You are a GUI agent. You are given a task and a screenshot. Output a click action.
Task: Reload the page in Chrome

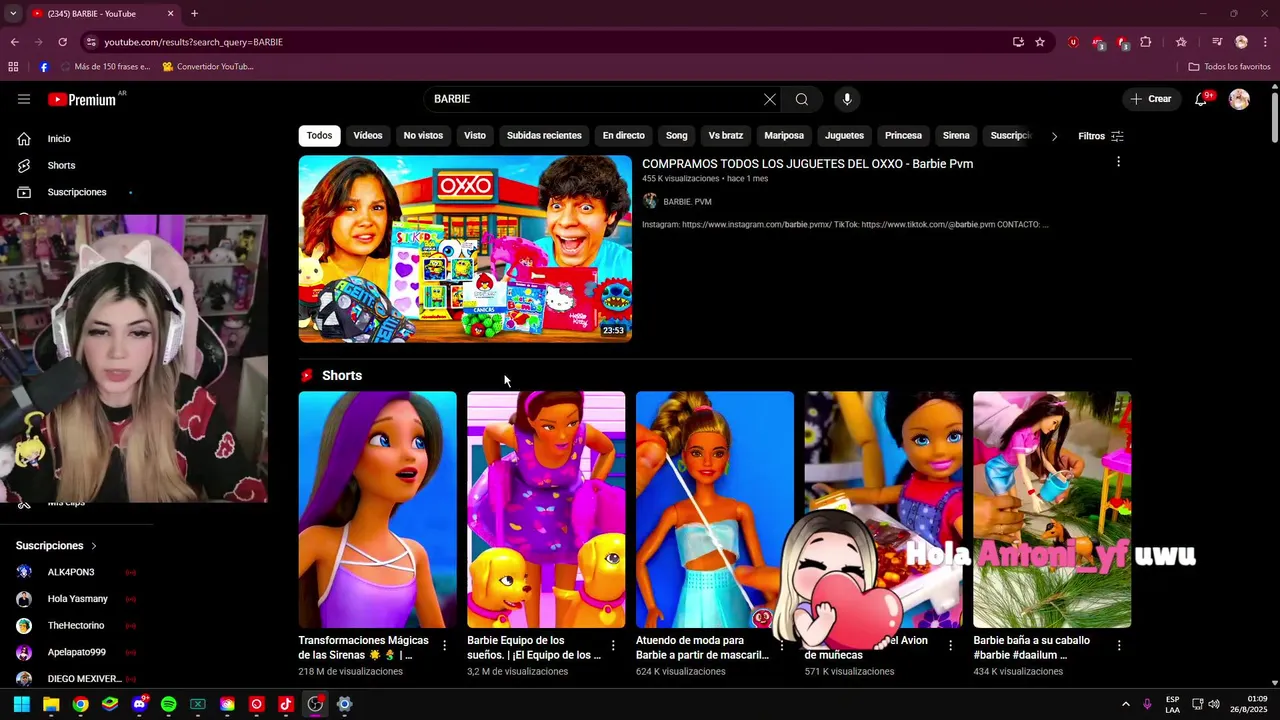(62, 42)
